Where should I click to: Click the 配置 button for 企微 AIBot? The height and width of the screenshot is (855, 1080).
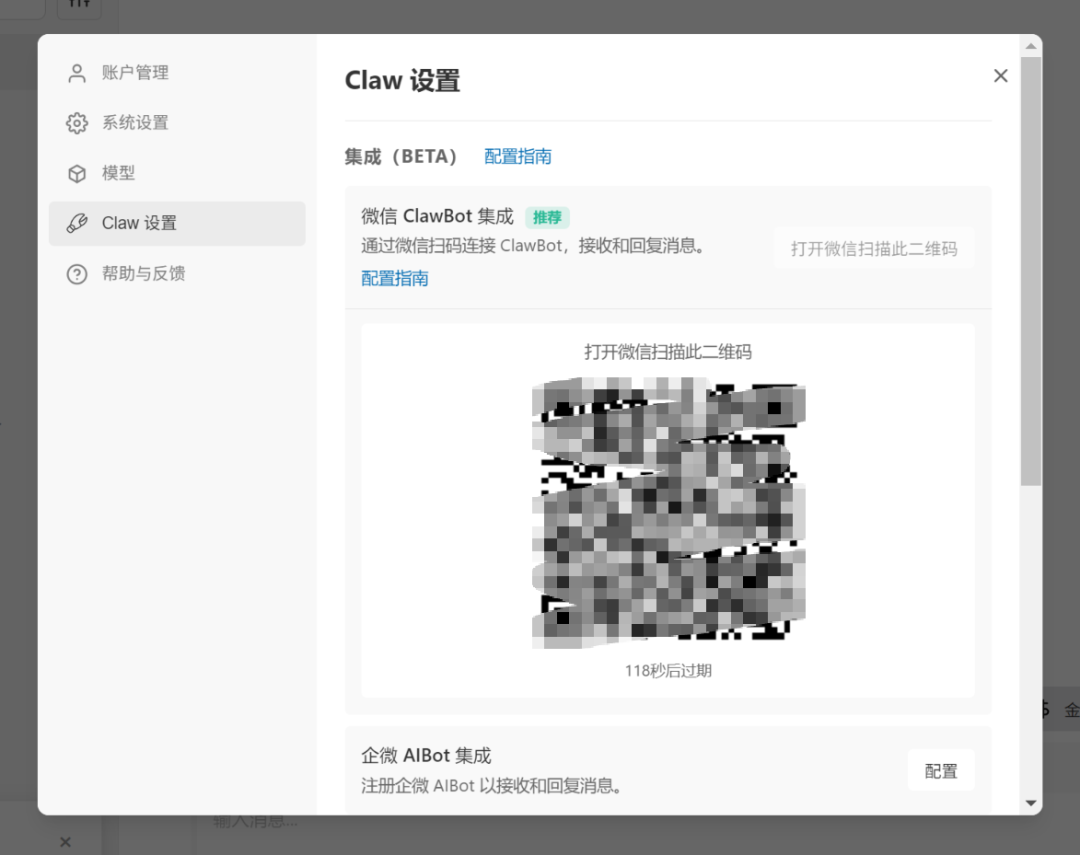click(940, 770)
